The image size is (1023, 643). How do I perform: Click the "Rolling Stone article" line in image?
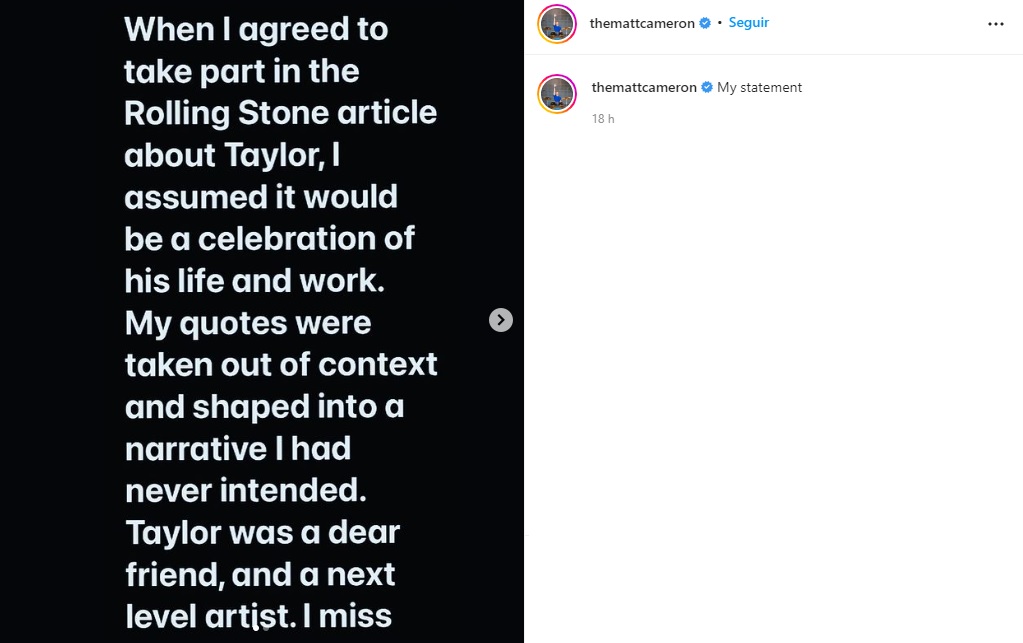pos(281,113)
